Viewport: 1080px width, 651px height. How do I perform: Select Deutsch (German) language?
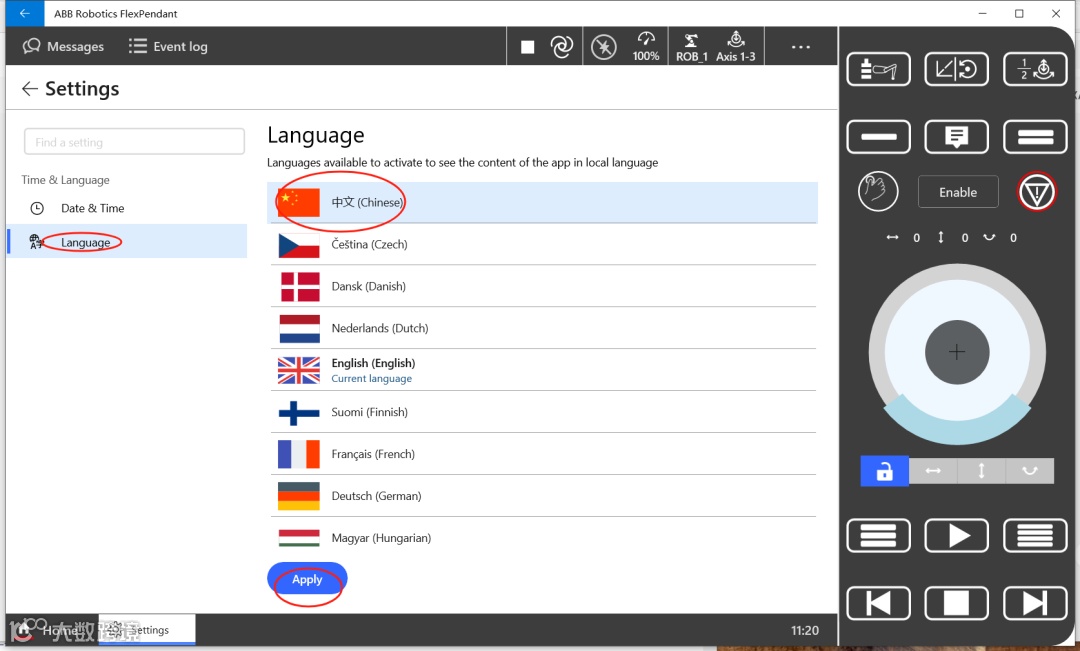click(542, 496)
